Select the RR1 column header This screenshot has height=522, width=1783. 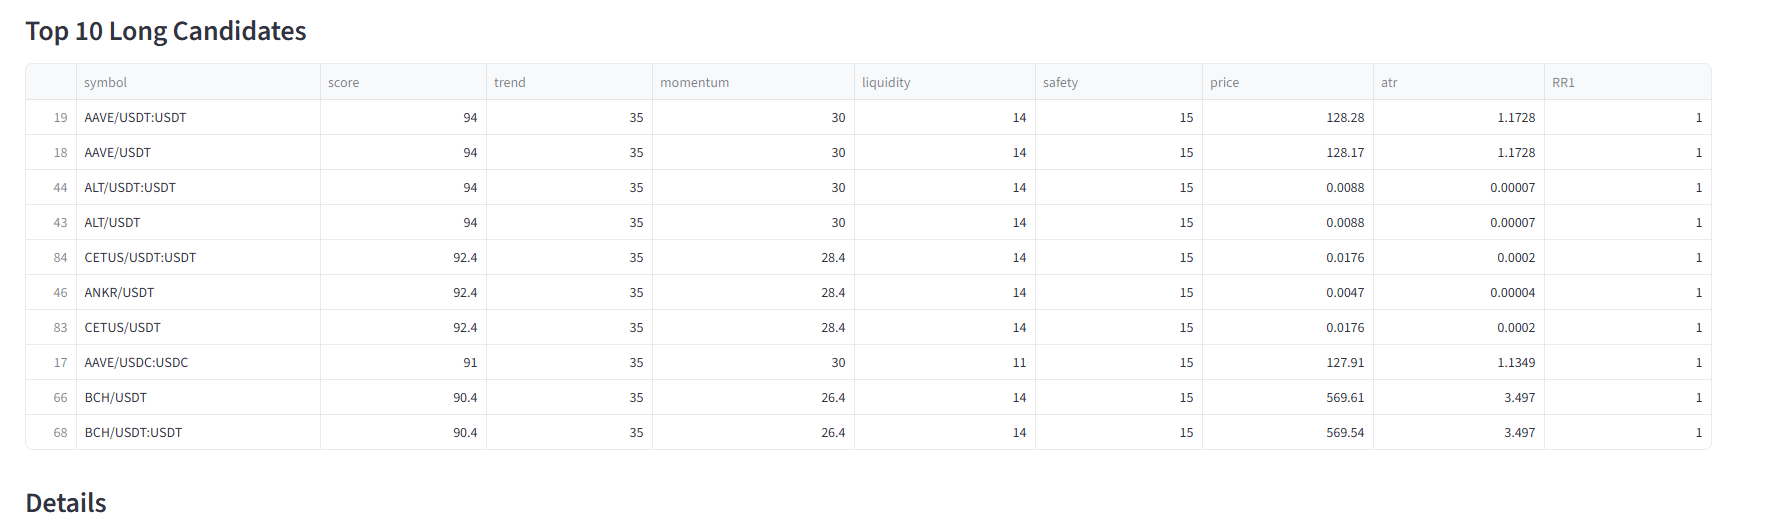tap(1563, 82)
